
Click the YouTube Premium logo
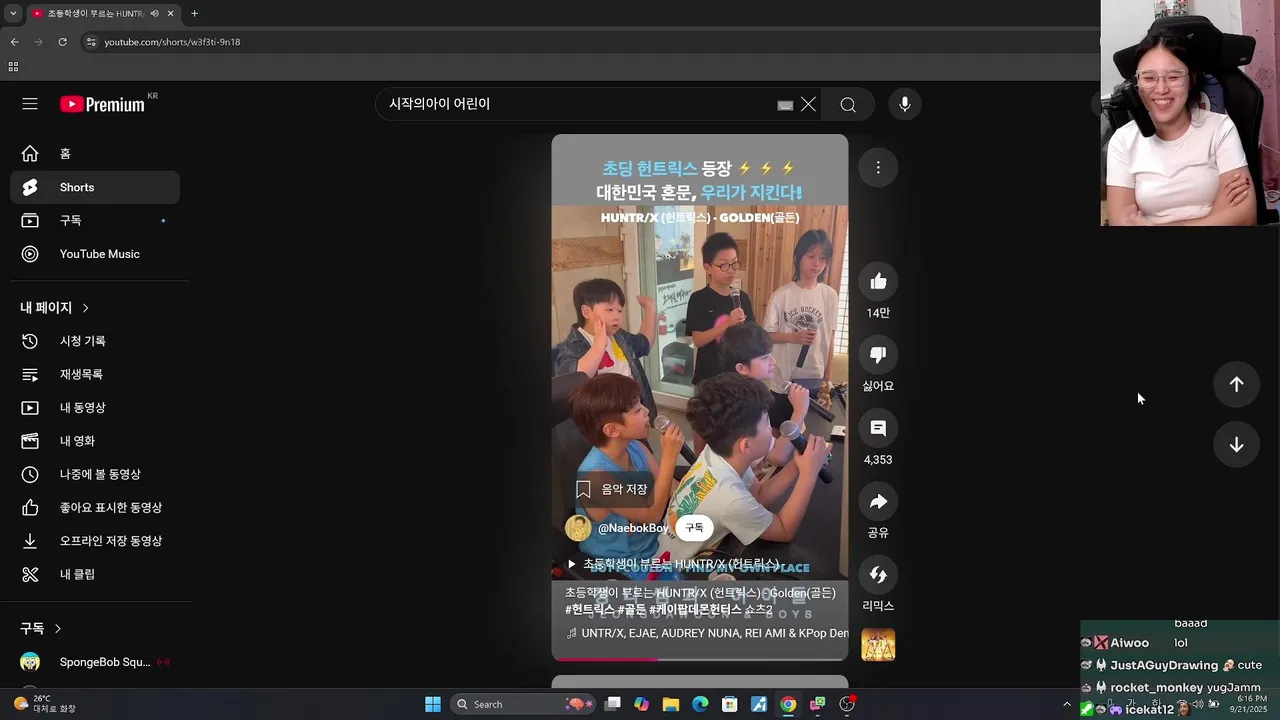point(102,104)
